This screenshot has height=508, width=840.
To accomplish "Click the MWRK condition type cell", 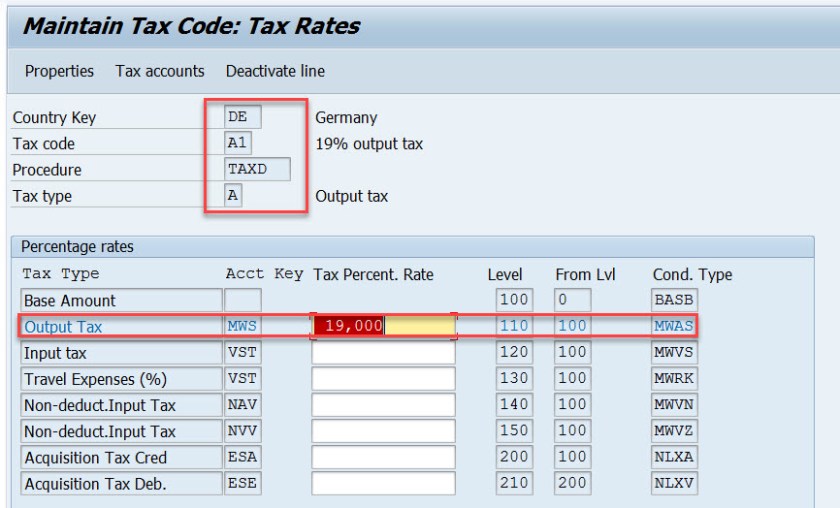I will click(x=674, y=379).
